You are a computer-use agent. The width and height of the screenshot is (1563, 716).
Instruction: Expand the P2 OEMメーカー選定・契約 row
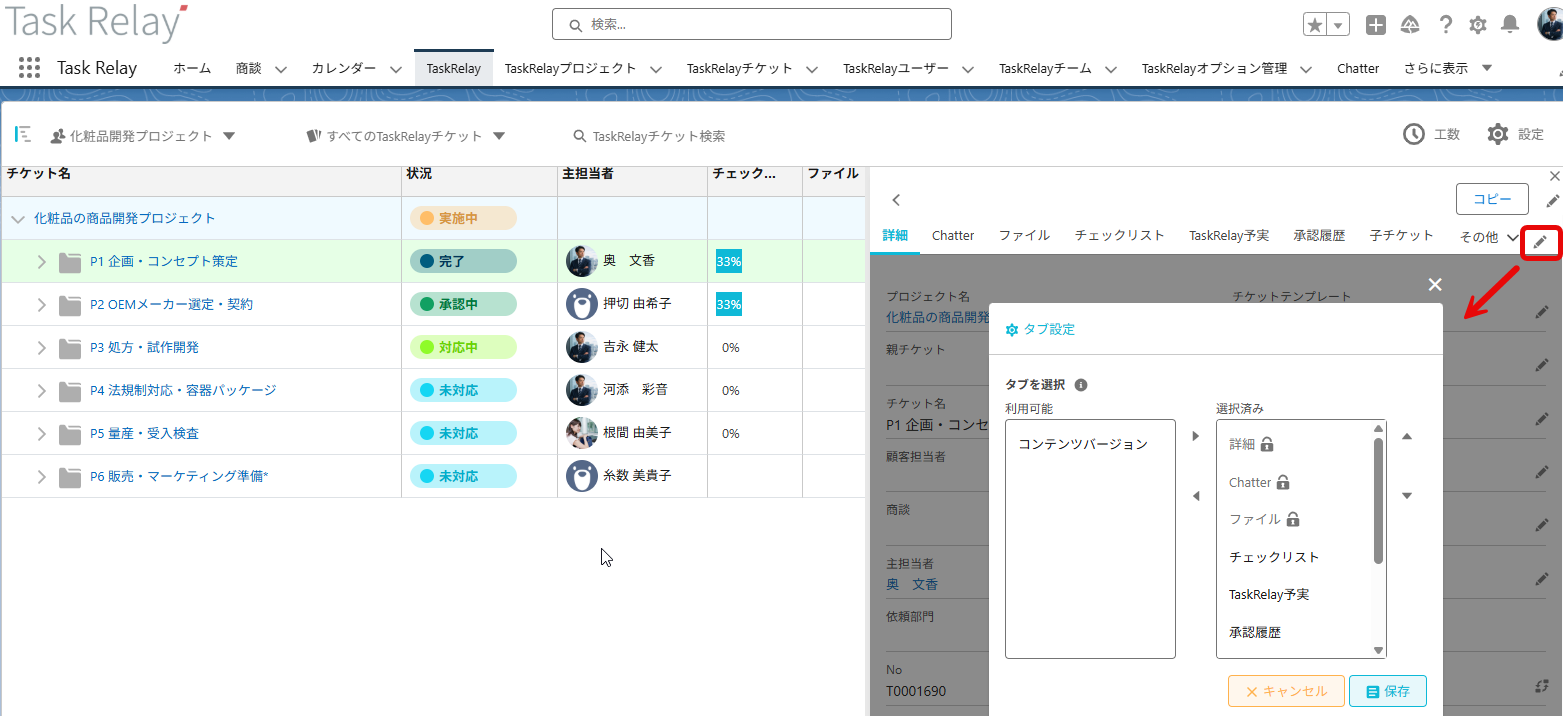(x=42, y=305)
